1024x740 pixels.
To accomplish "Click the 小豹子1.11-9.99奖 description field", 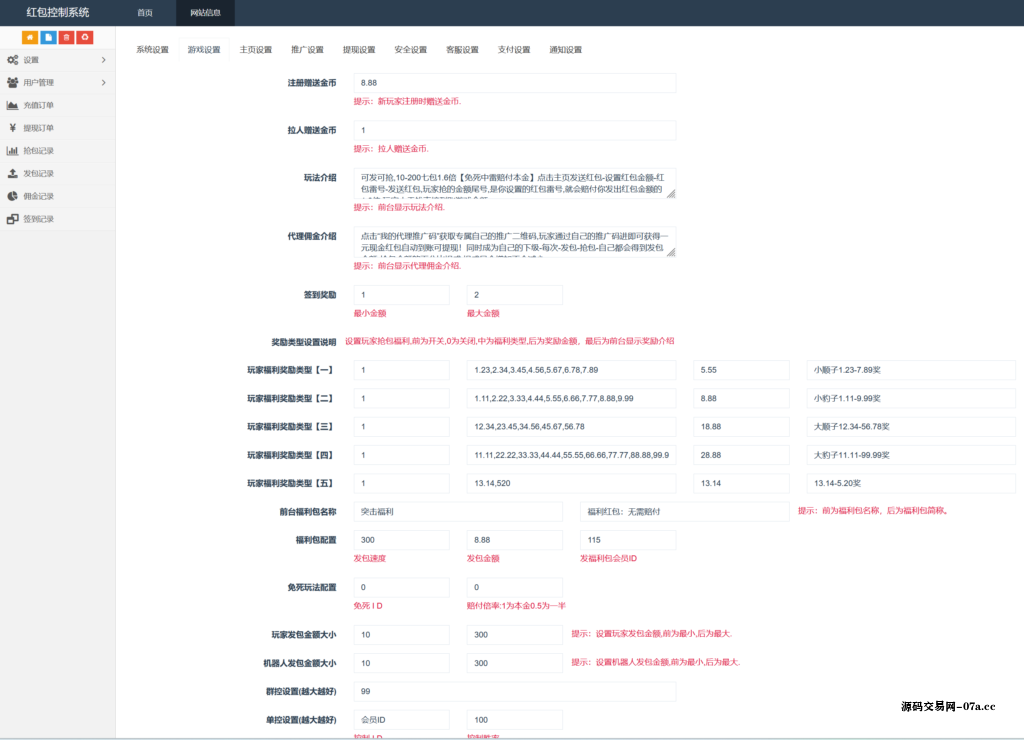I will point(911,398).
